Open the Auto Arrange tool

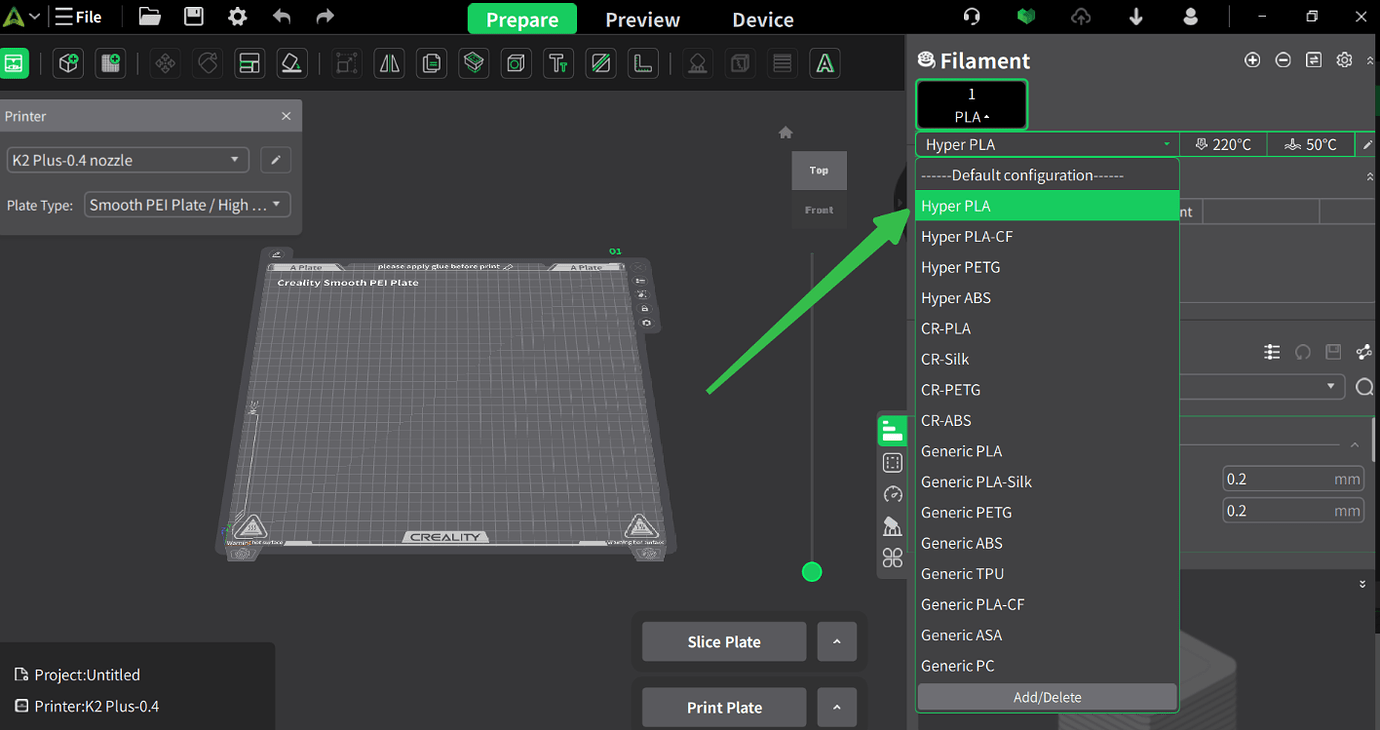tap(249, 62)
